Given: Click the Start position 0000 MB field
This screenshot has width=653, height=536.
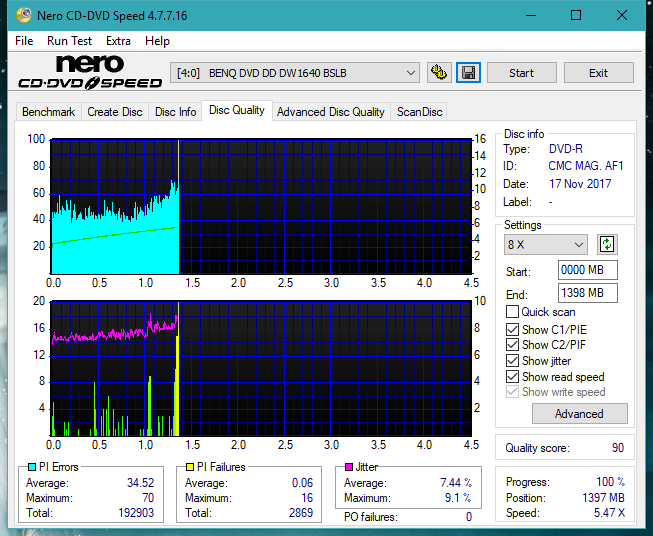Looking at the screenshot, I should pyautogui.click(x=587, y=270).
